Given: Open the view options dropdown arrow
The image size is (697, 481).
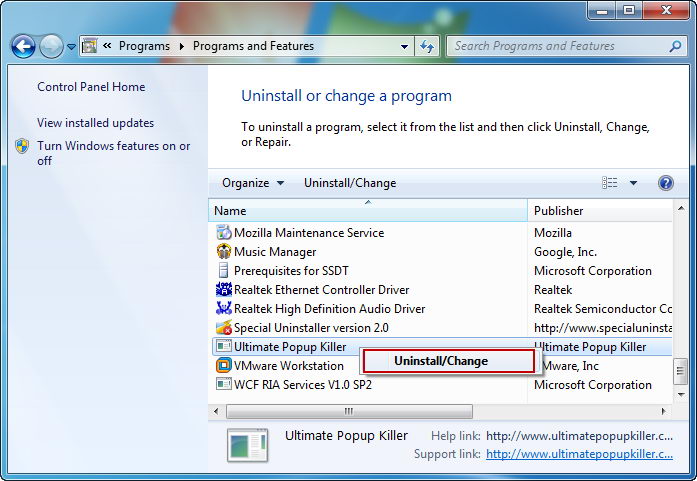Looking at the screenshot, I should point(633,183).
